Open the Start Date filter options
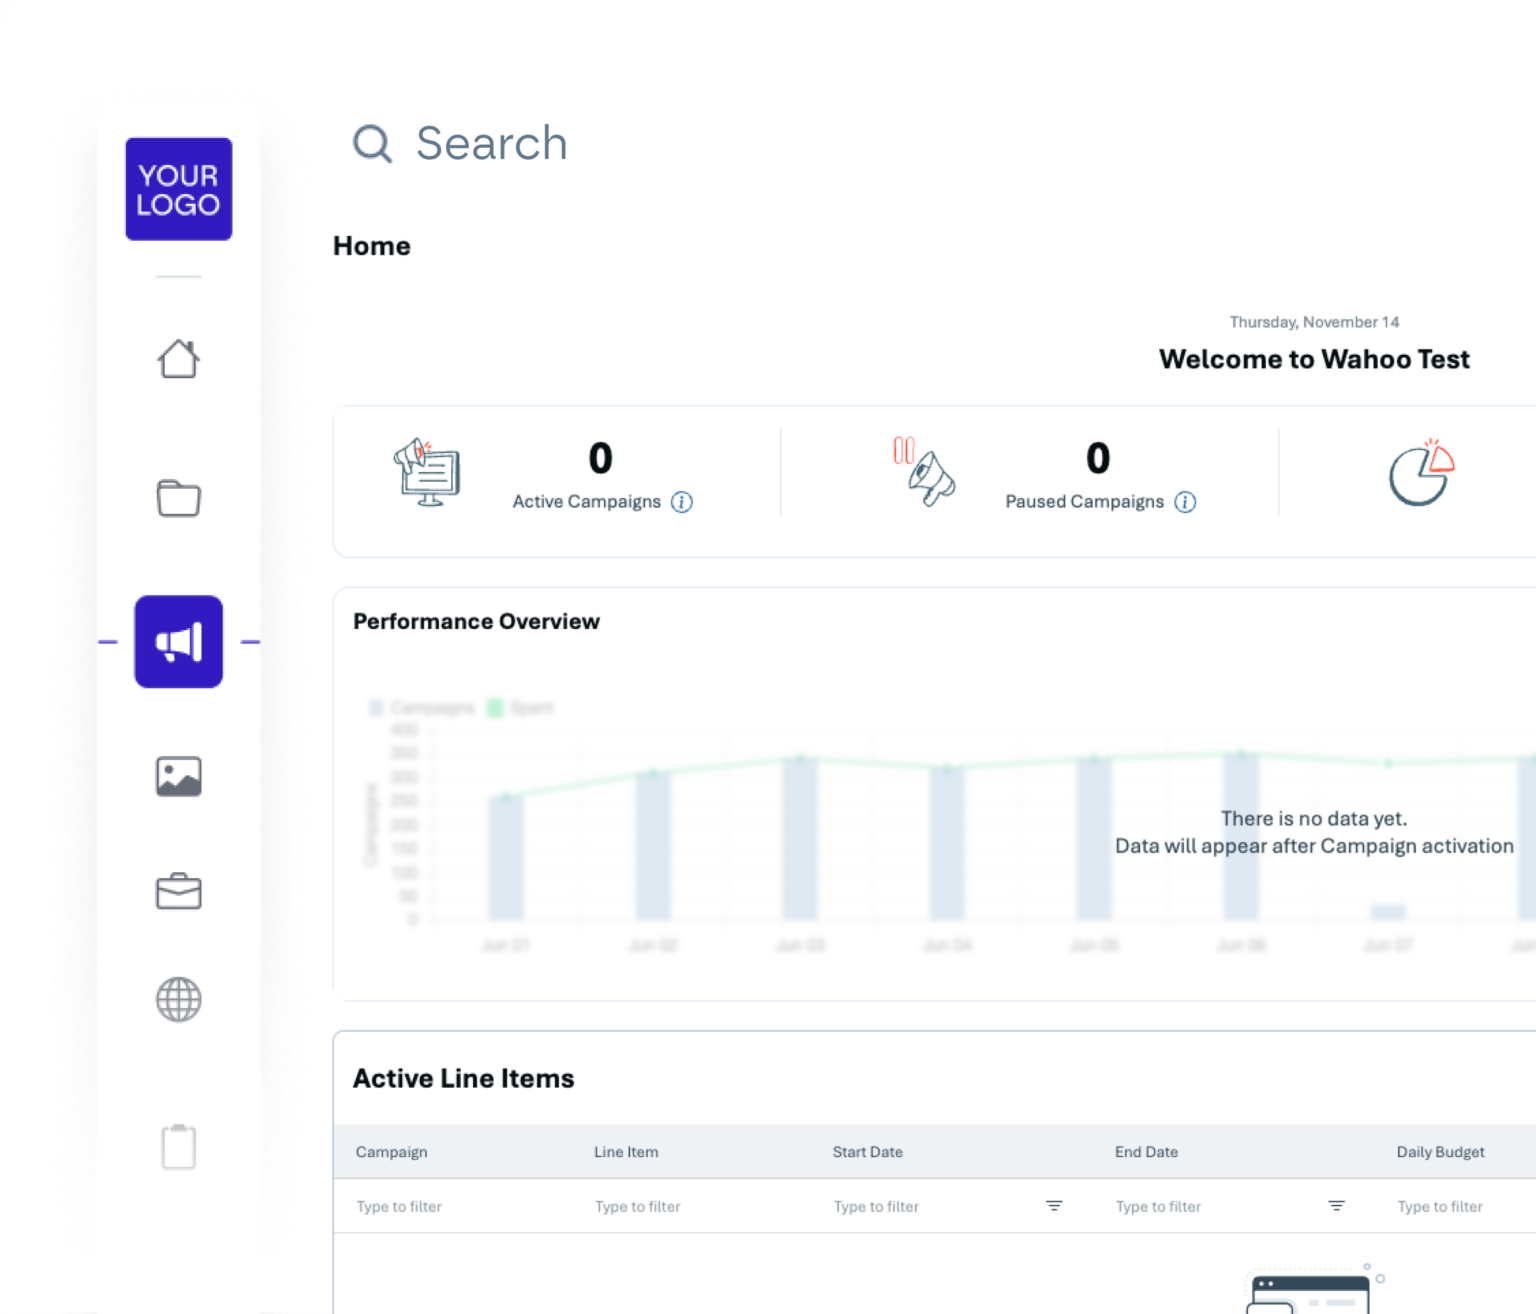The height and width of the screenshot is (1314, 1536). (1054, 1206)
